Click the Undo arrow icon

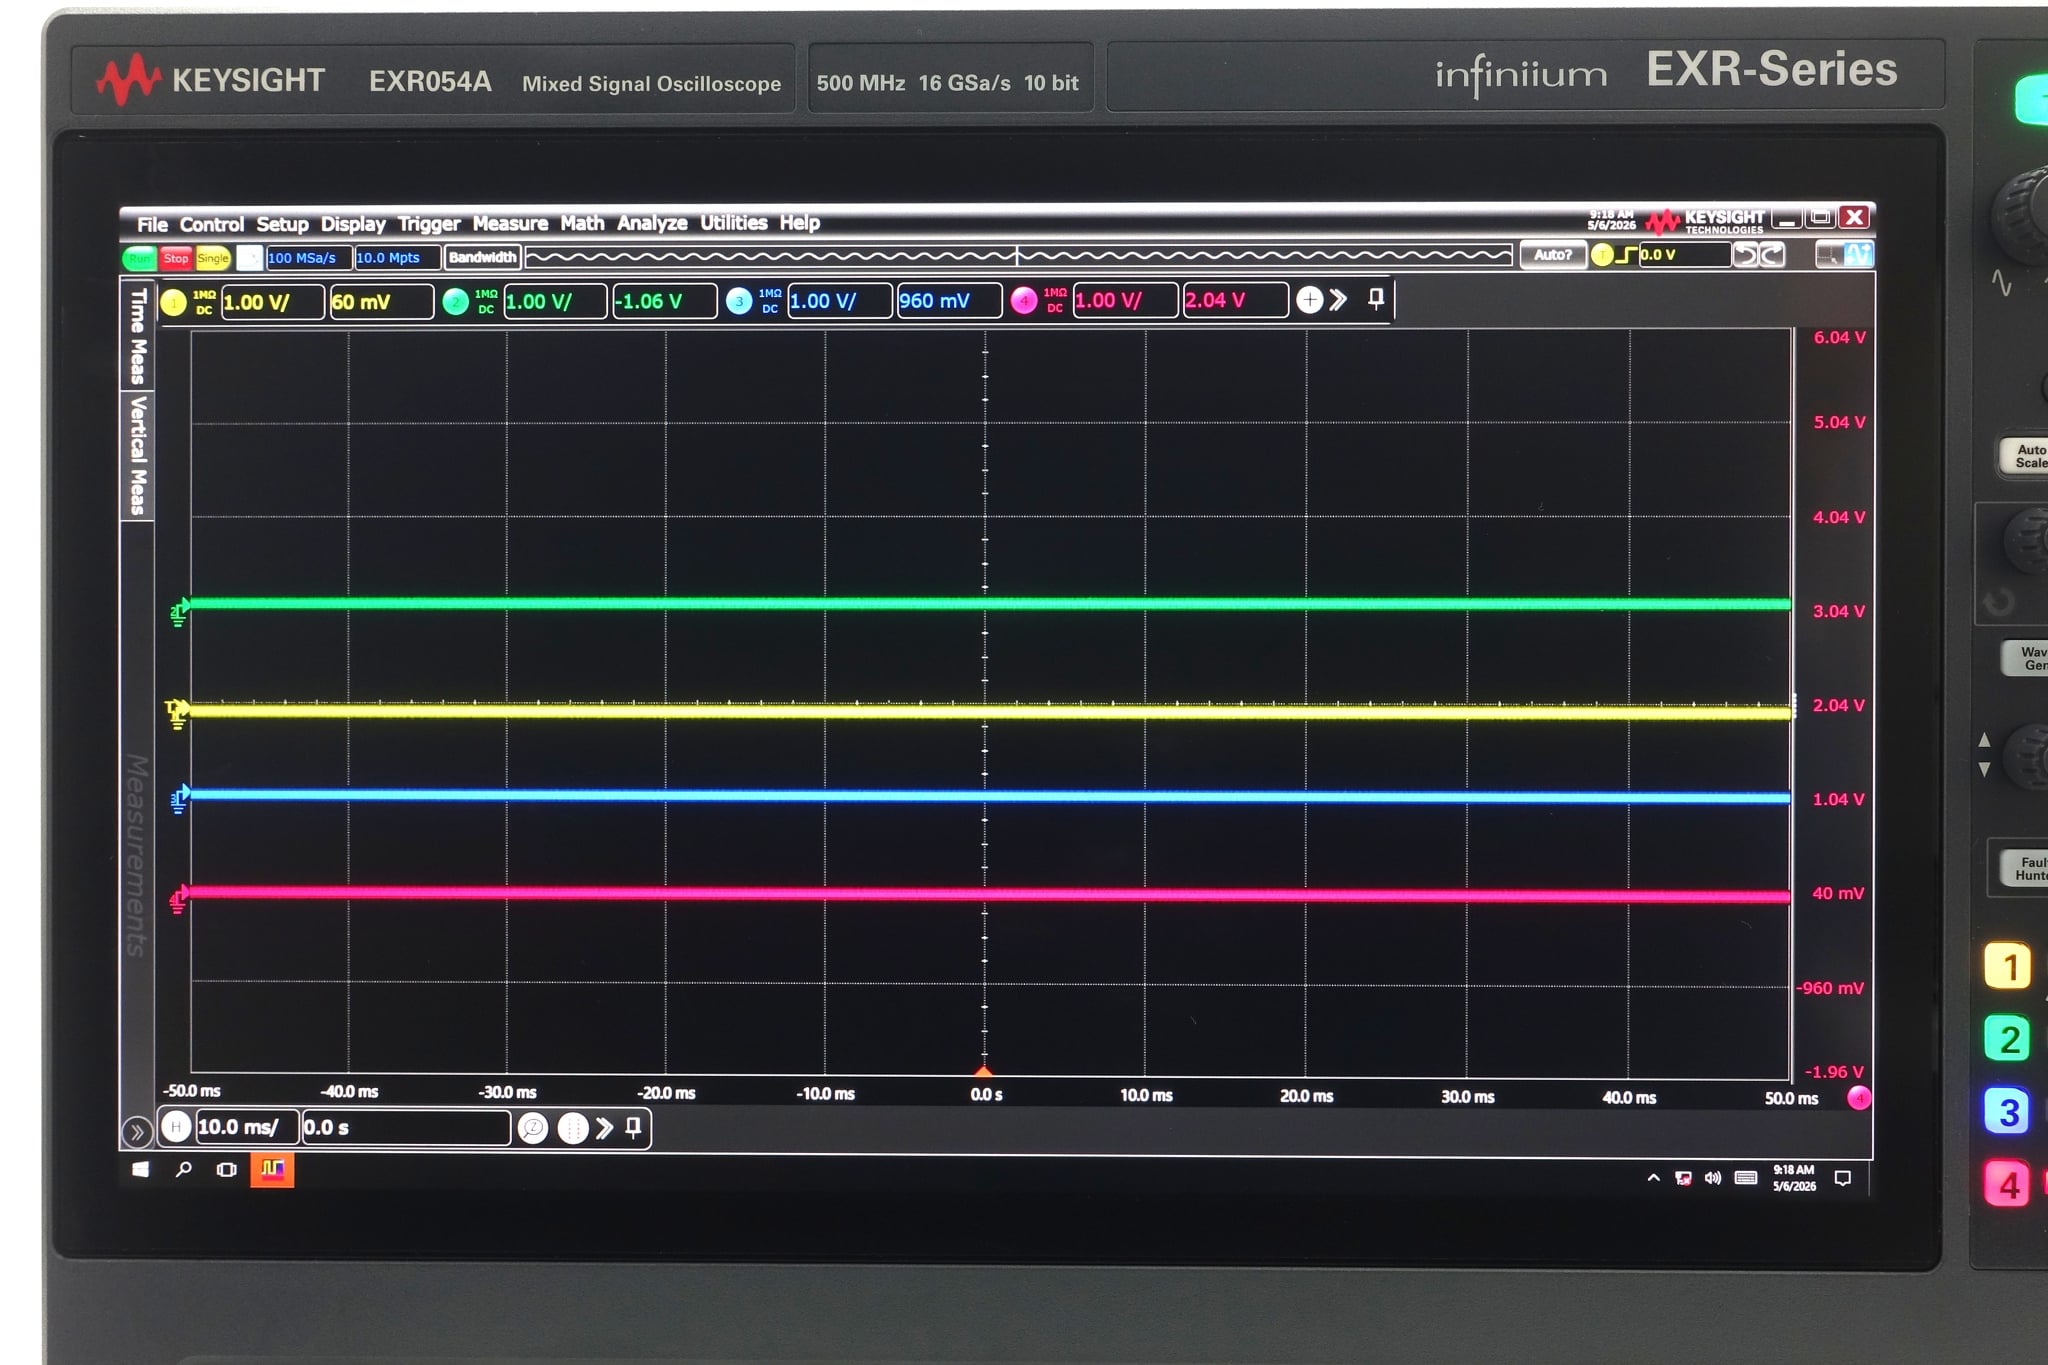click(1746, 255)
